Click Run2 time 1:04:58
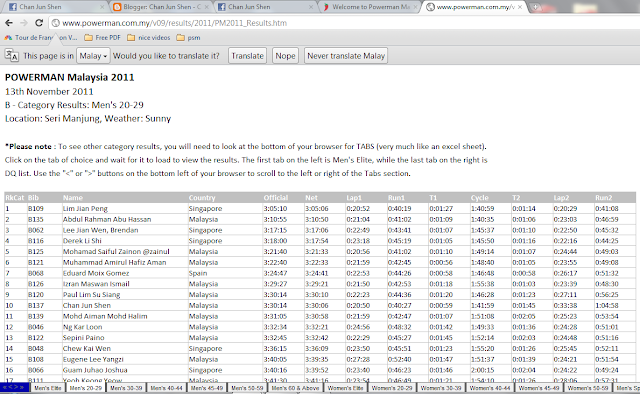This screenshot has width=640, height=394. 607,305
